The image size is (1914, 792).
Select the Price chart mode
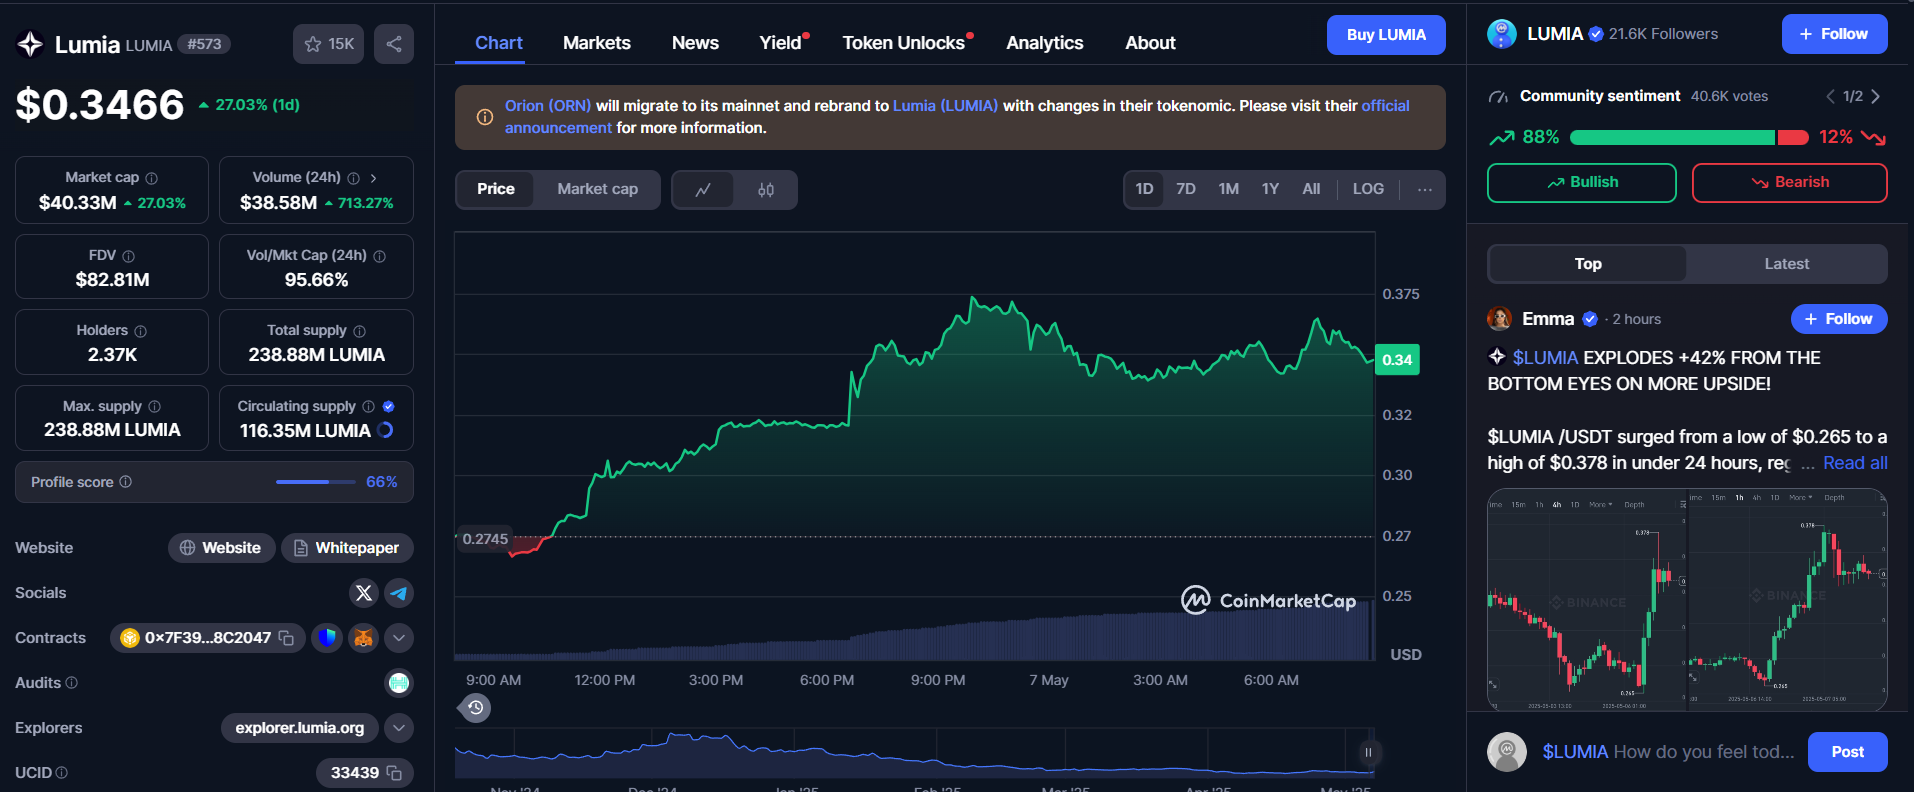click(x=496, y=189)
